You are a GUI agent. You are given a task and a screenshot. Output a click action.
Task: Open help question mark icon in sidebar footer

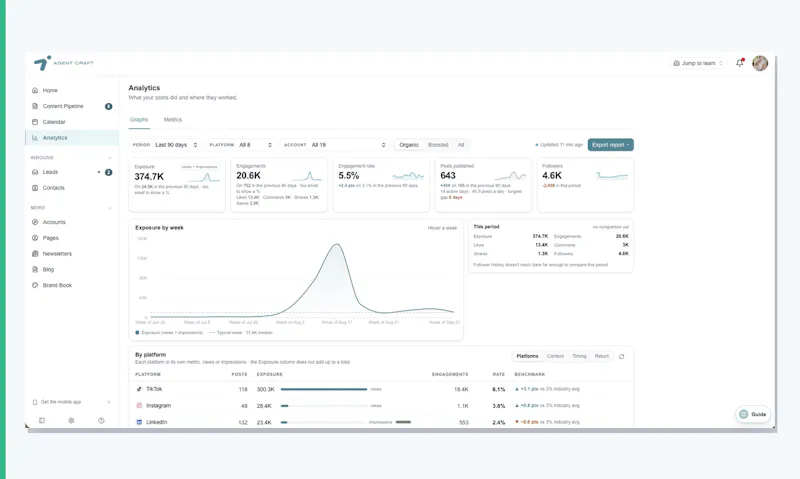[x=101, y=420]
